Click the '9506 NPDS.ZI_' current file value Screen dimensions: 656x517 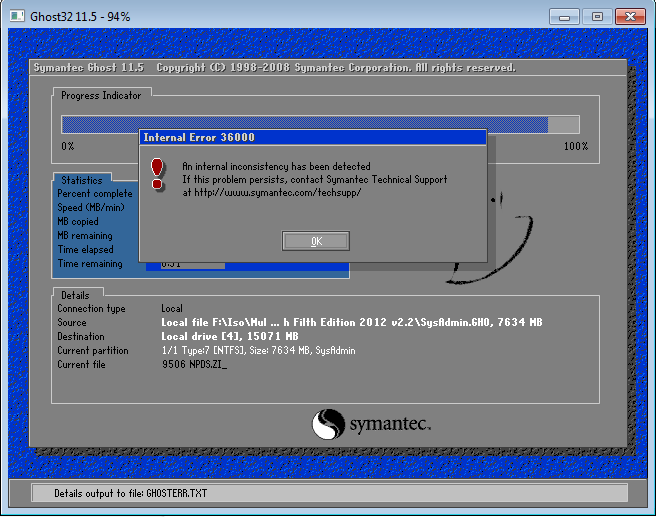coord(195,365)
